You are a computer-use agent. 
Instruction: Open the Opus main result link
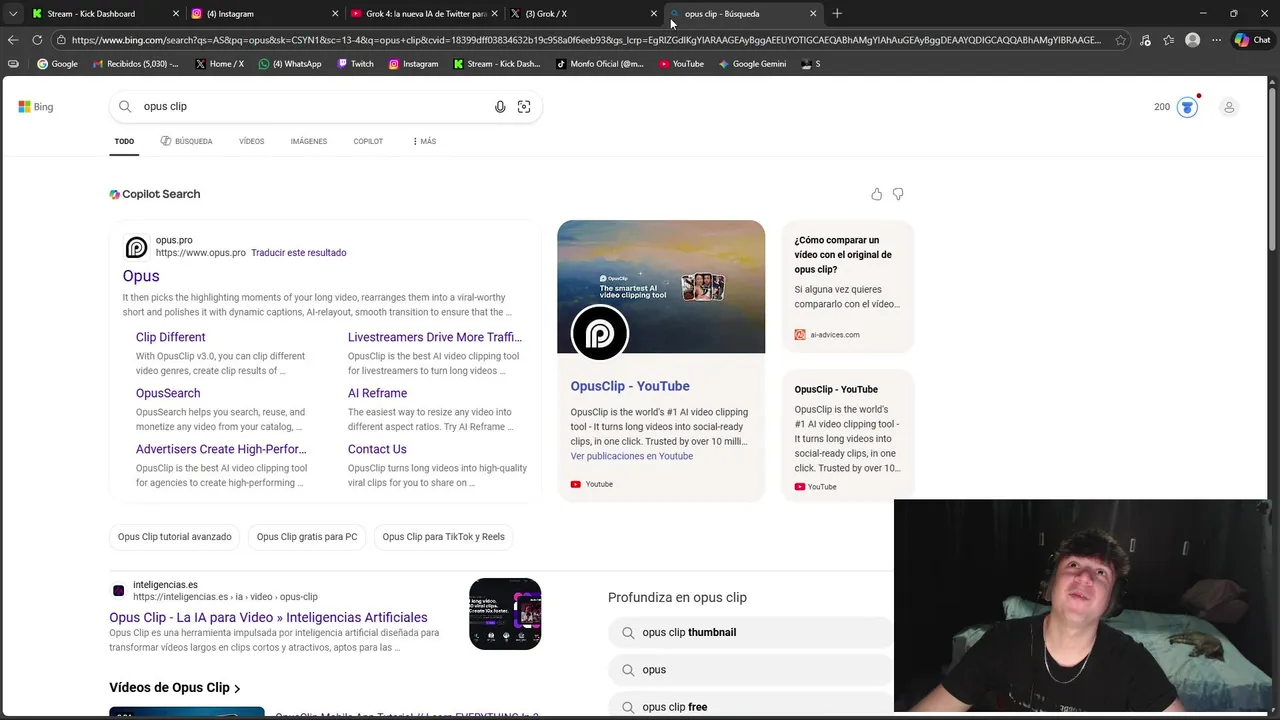tap(141, 276)
